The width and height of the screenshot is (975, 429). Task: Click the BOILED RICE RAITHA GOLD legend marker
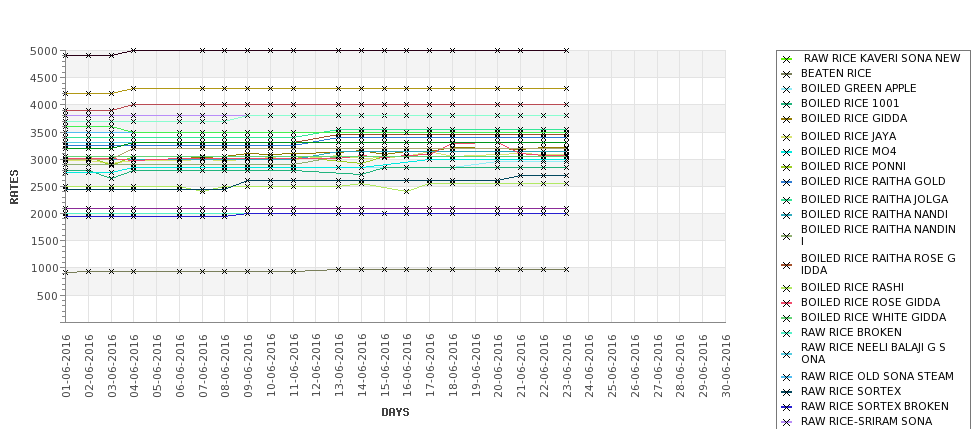tap(787, 182)
